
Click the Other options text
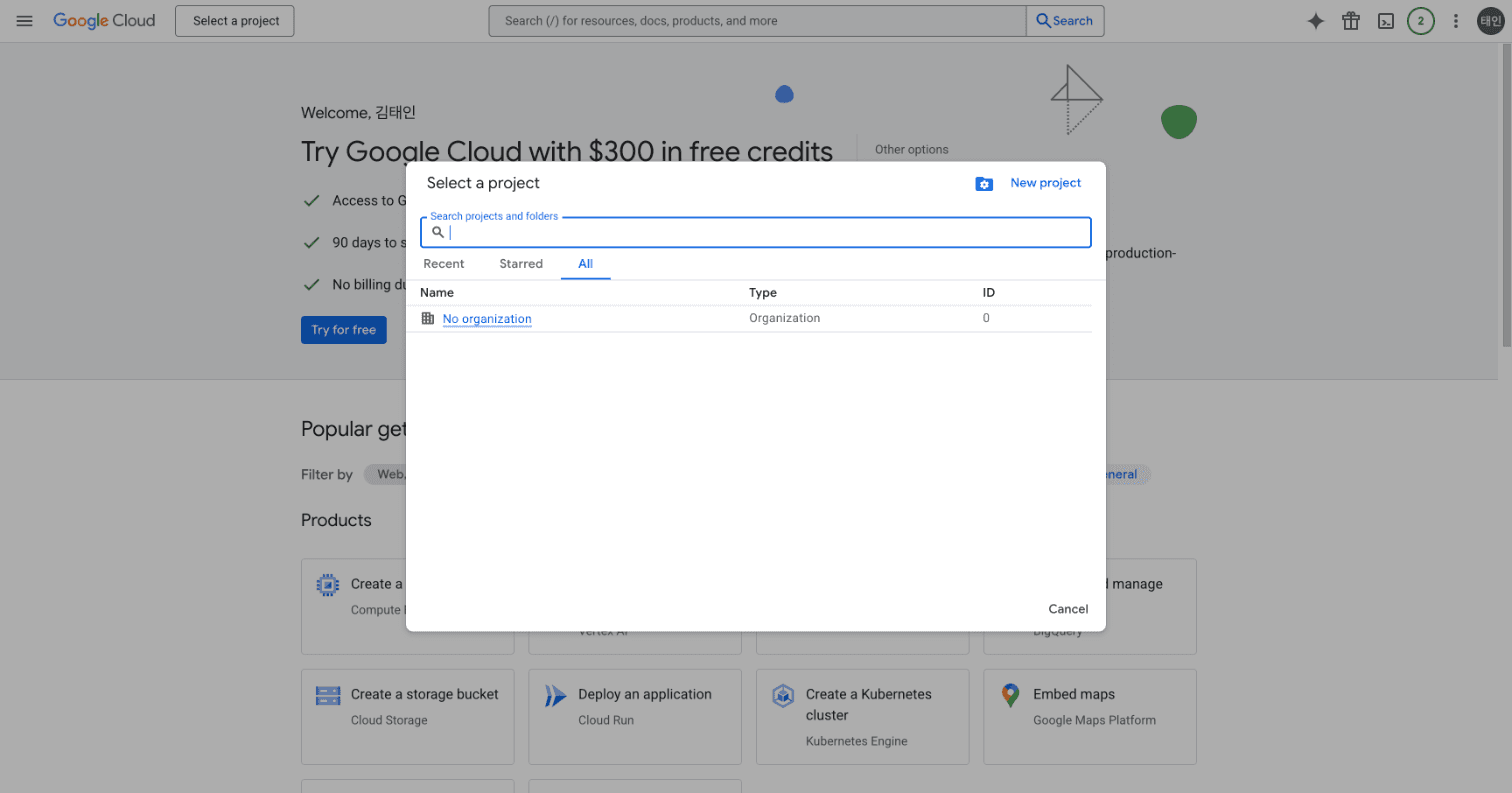[x=912, y=149]
